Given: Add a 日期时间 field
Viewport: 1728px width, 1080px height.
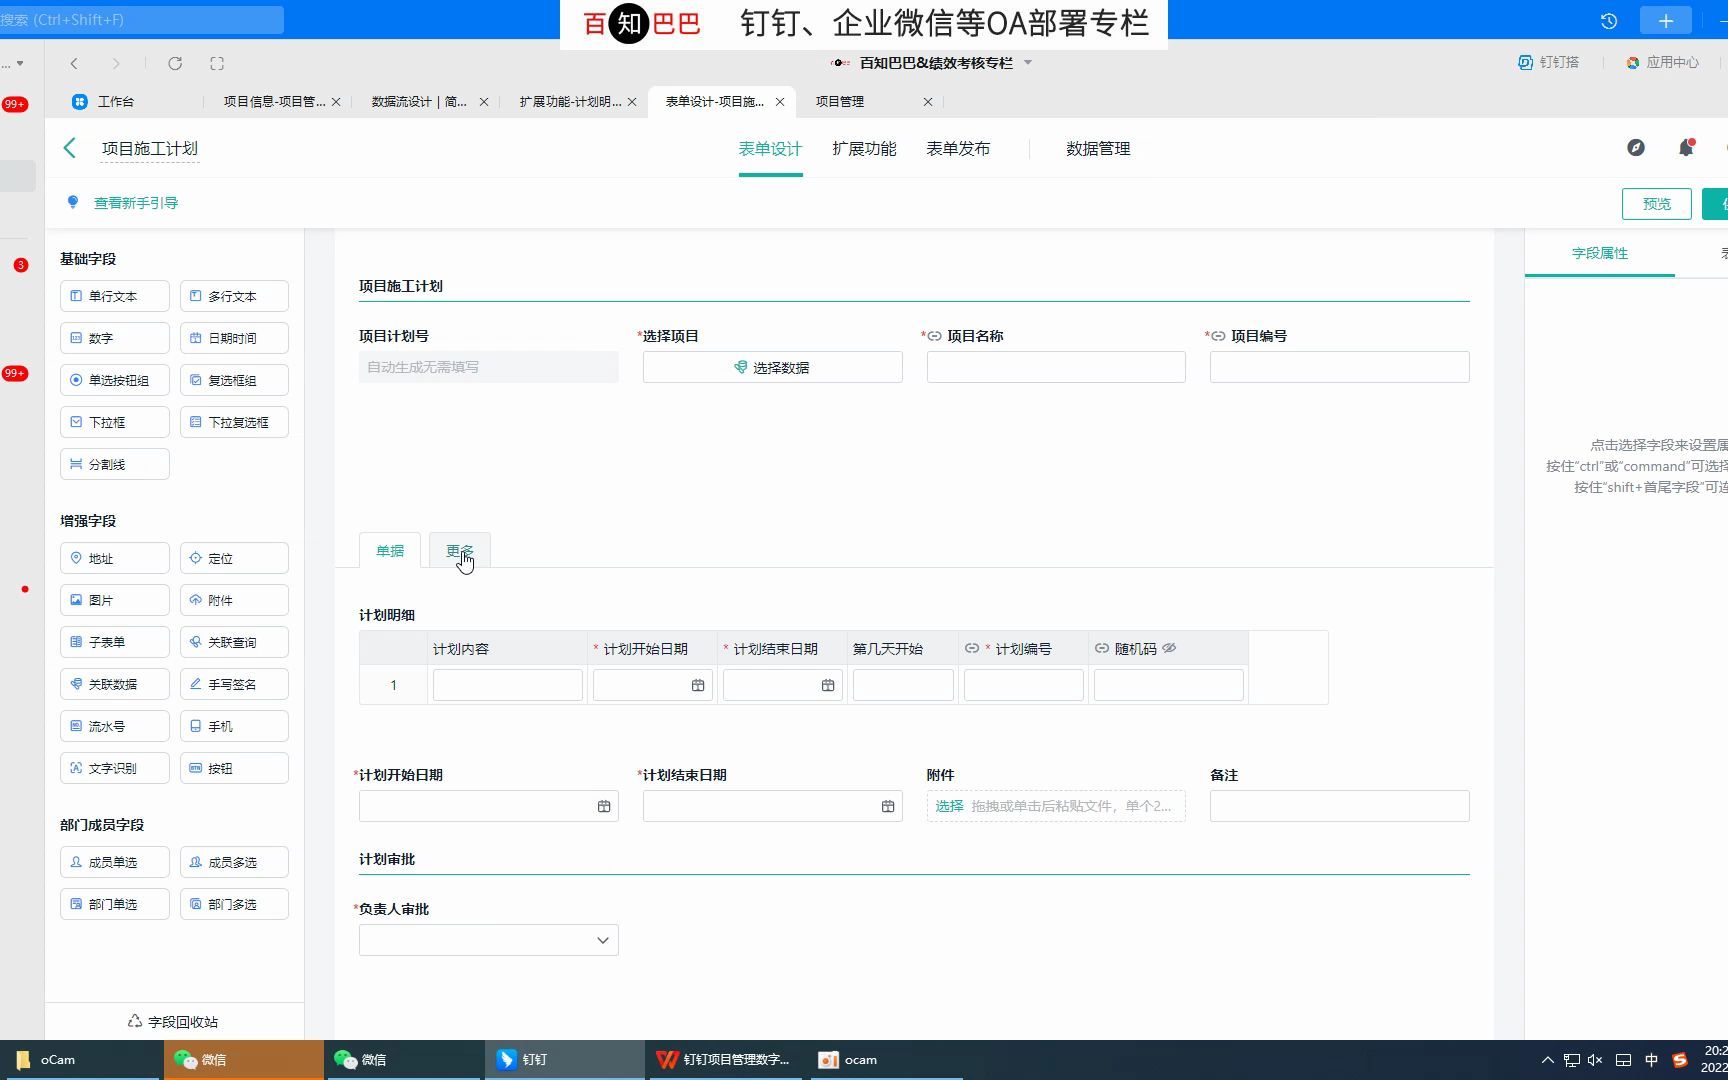Looking at the screenshot, I should (x=234, y=338).
